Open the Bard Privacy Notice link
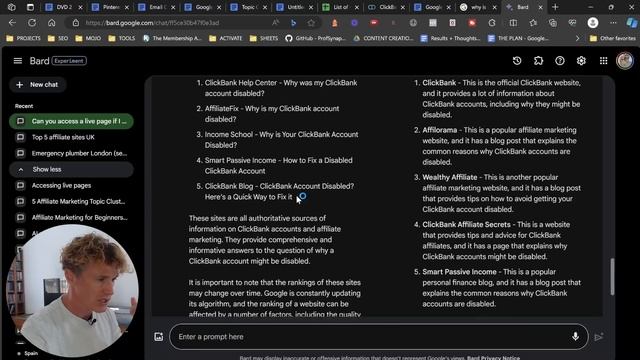Image resolution: width=640 pixels, height=360 pixels. point(493,358)
